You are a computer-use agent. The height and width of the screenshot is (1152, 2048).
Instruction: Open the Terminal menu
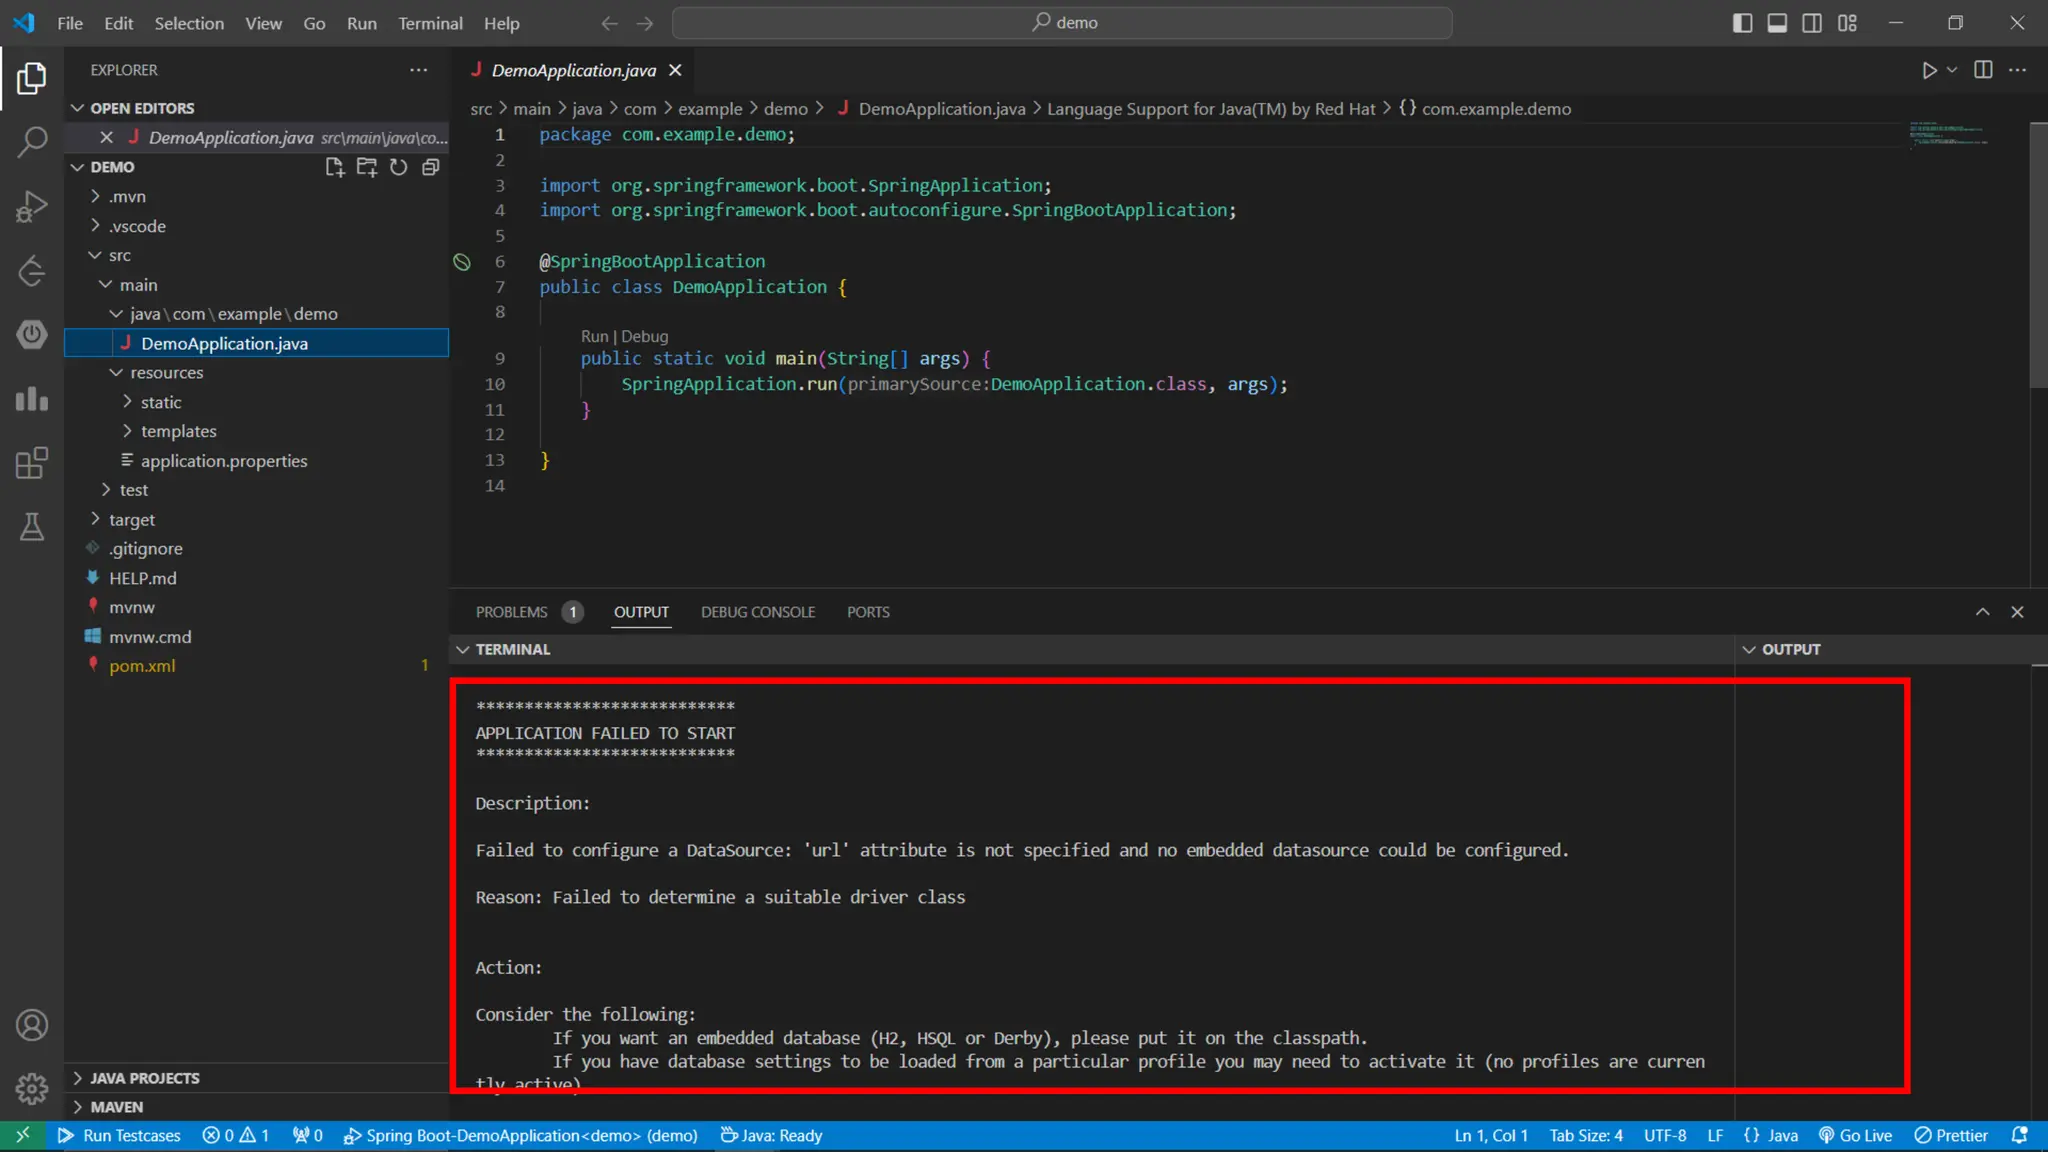[x=430, y=23]
